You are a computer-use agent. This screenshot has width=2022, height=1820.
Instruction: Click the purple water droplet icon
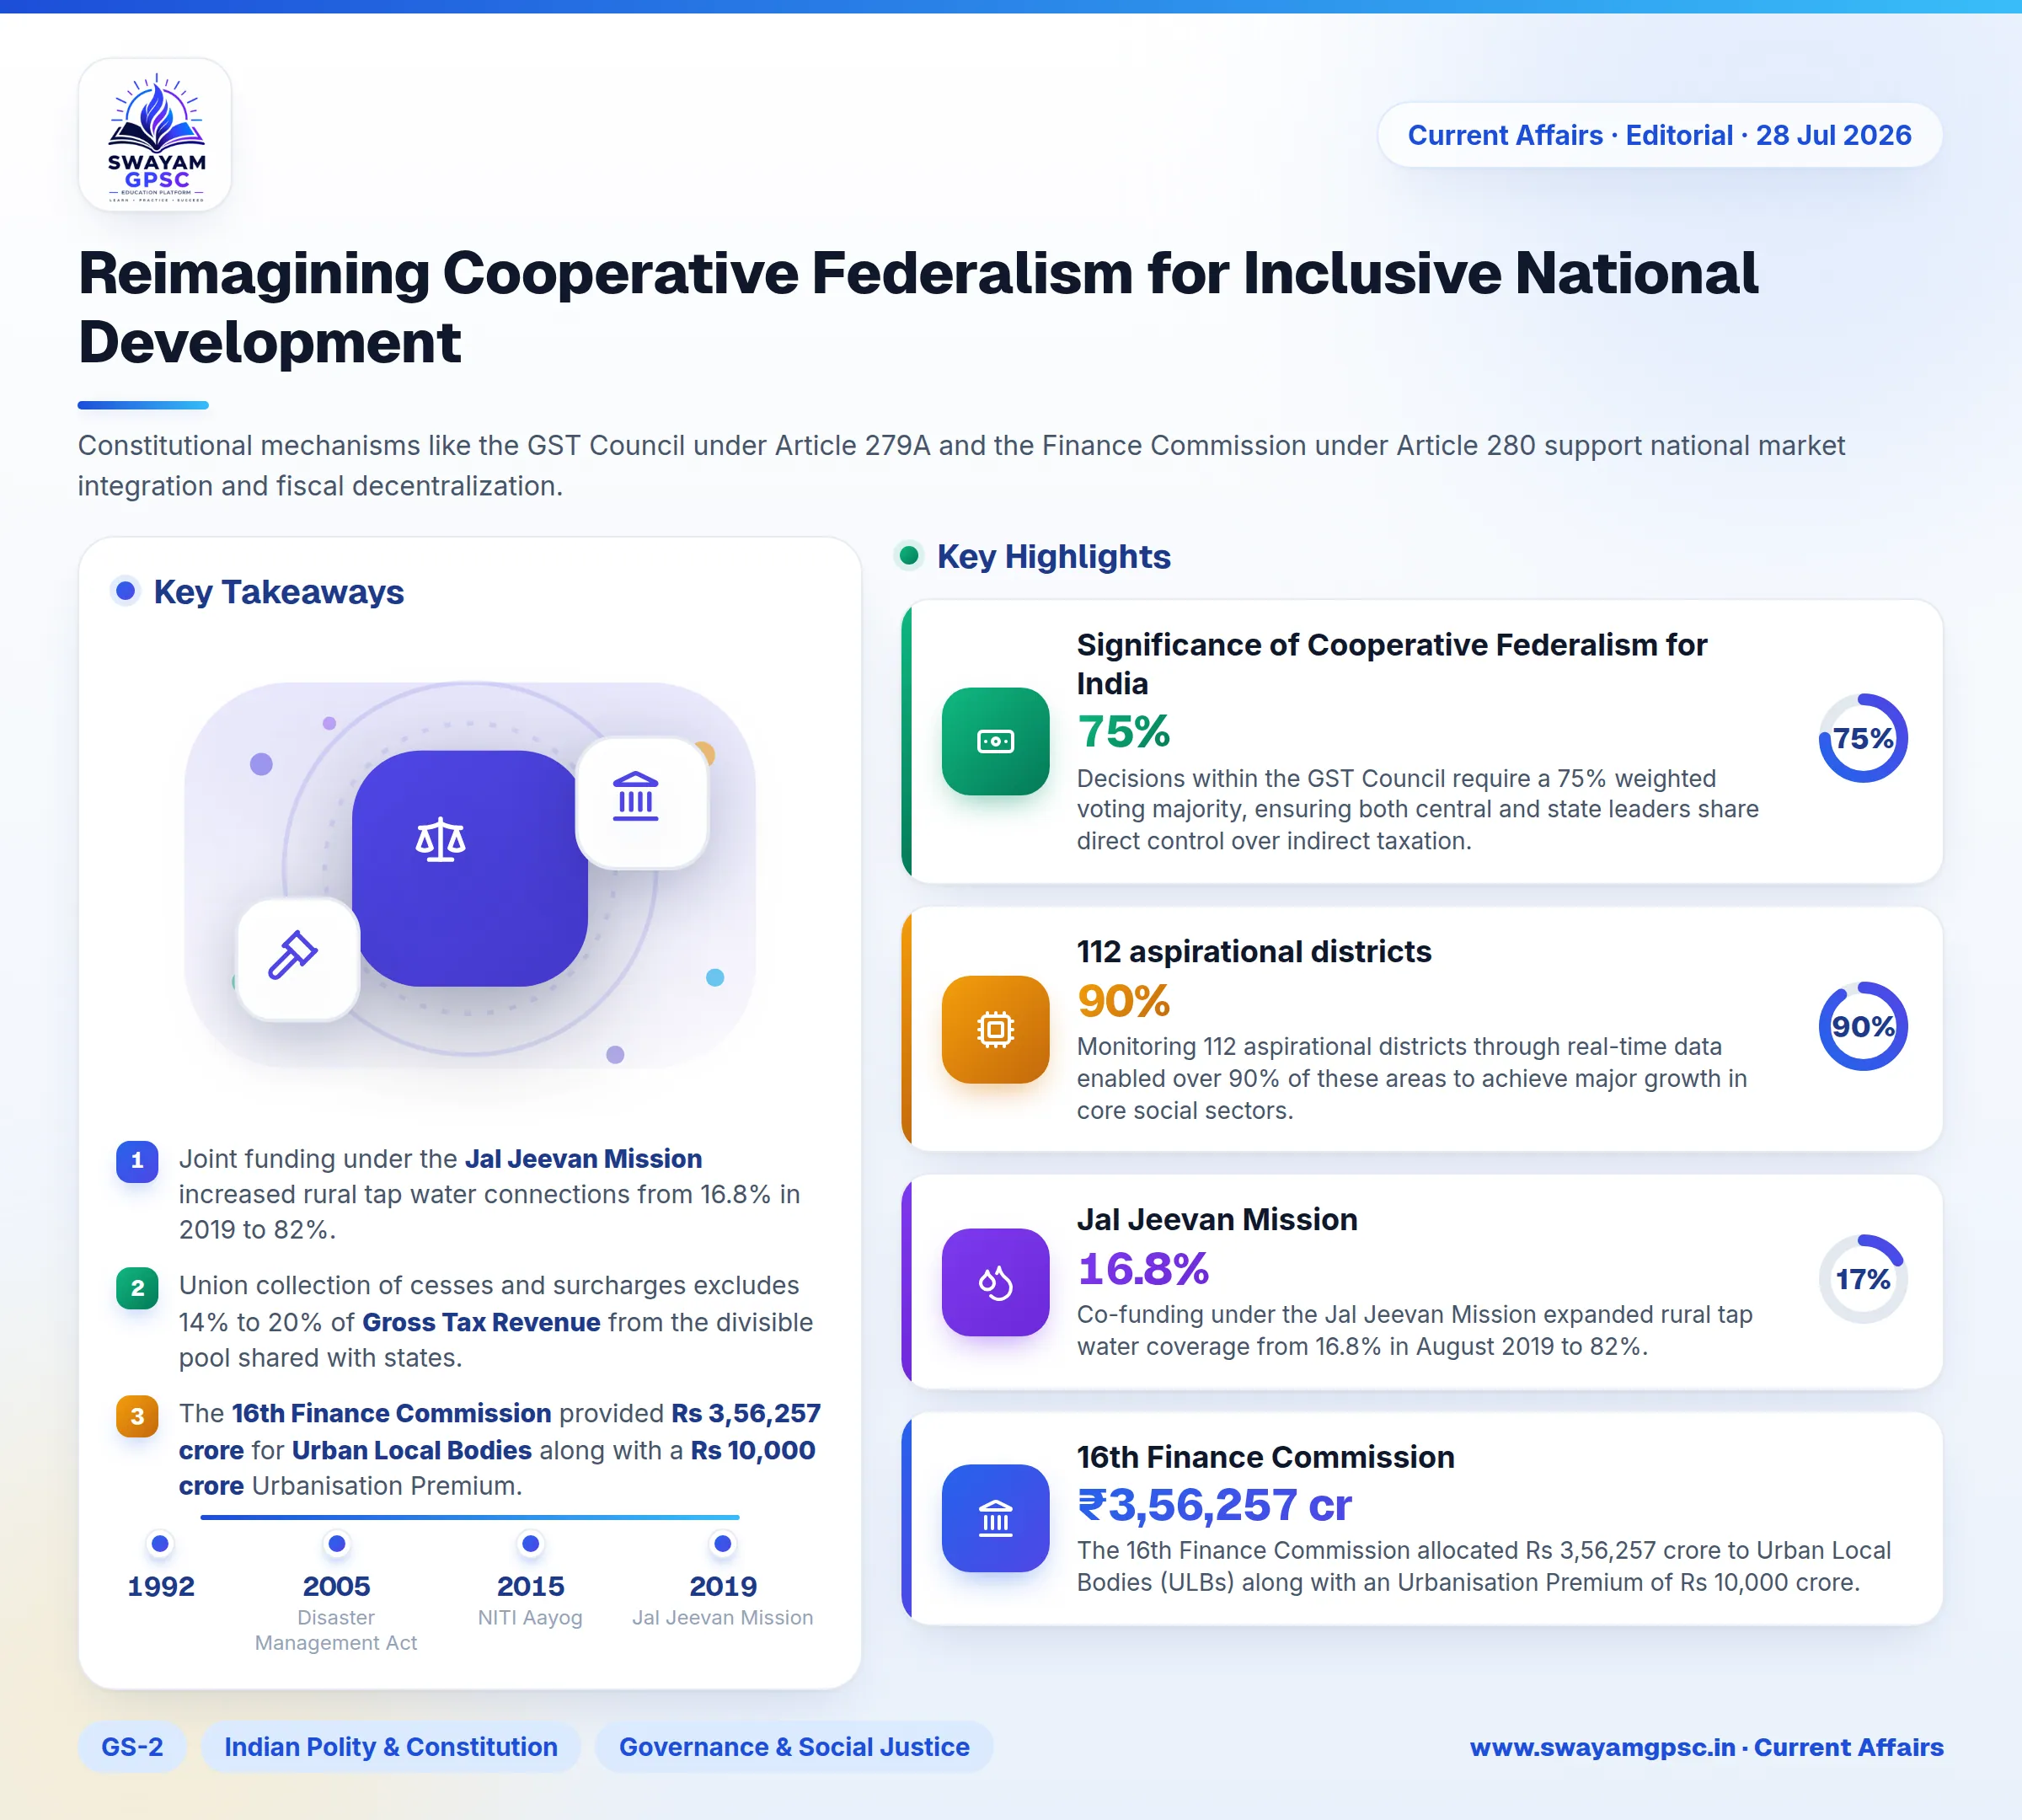point(995,1282)
